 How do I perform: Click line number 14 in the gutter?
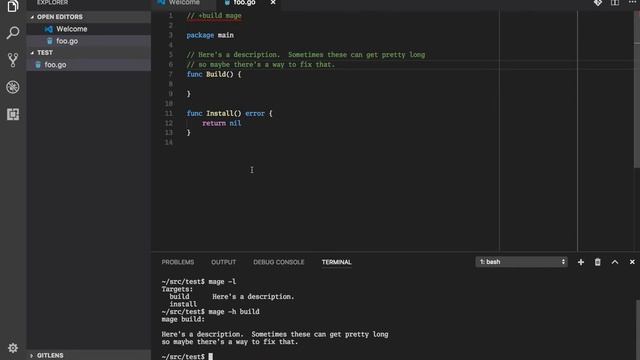pyautogui.click(x=169, y=142)
